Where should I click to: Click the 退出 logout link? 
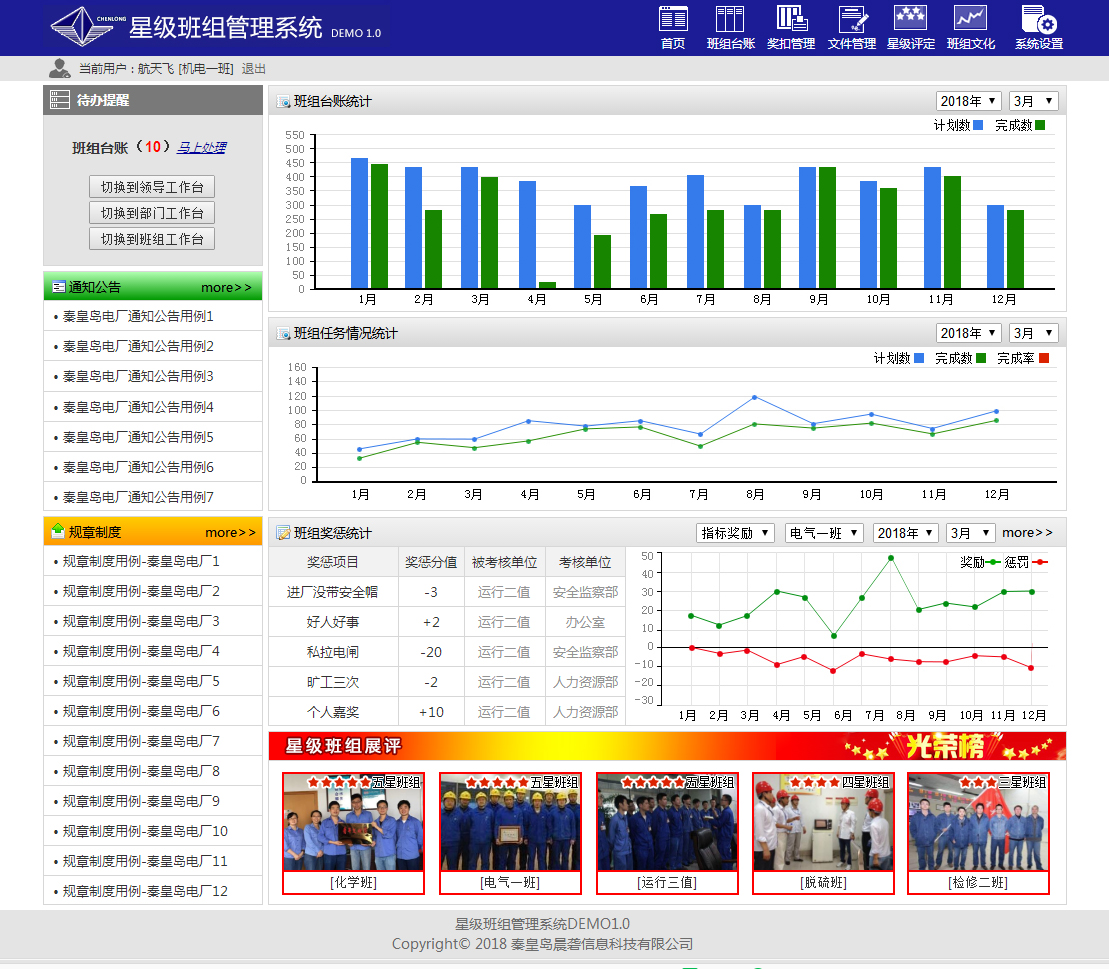(254, 68)
